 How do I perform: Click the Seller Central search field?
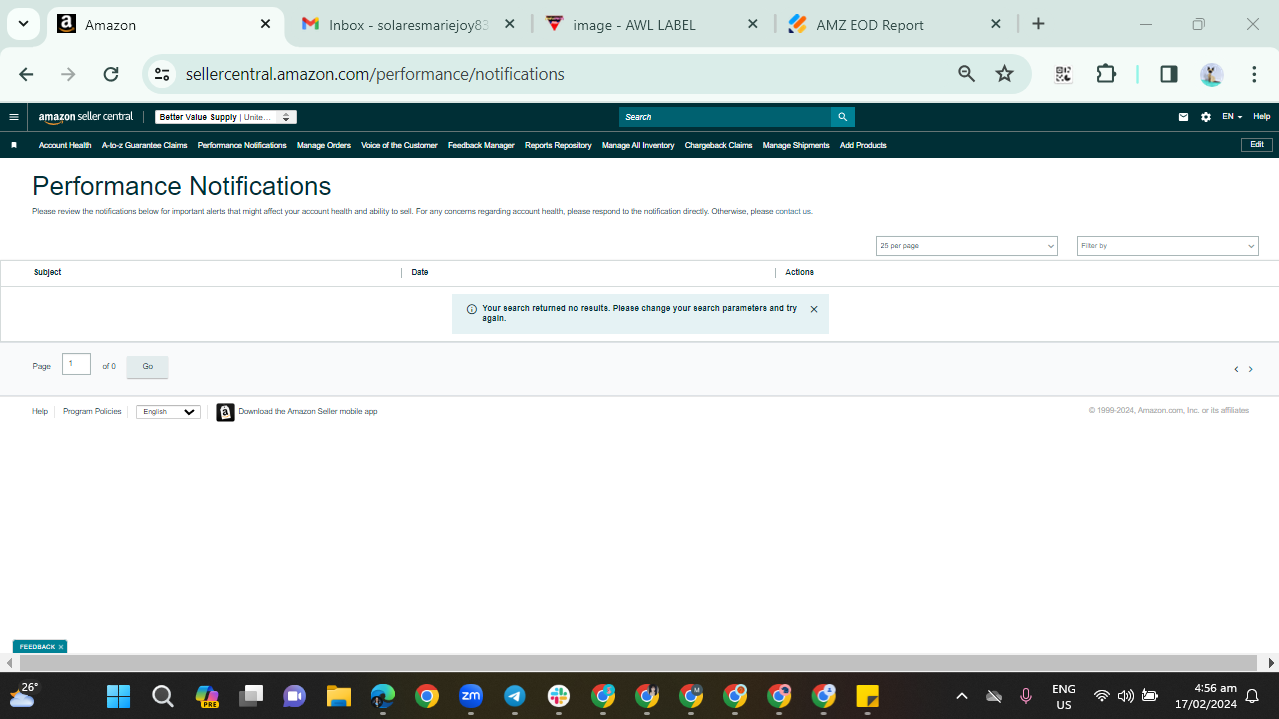[725, 117]
